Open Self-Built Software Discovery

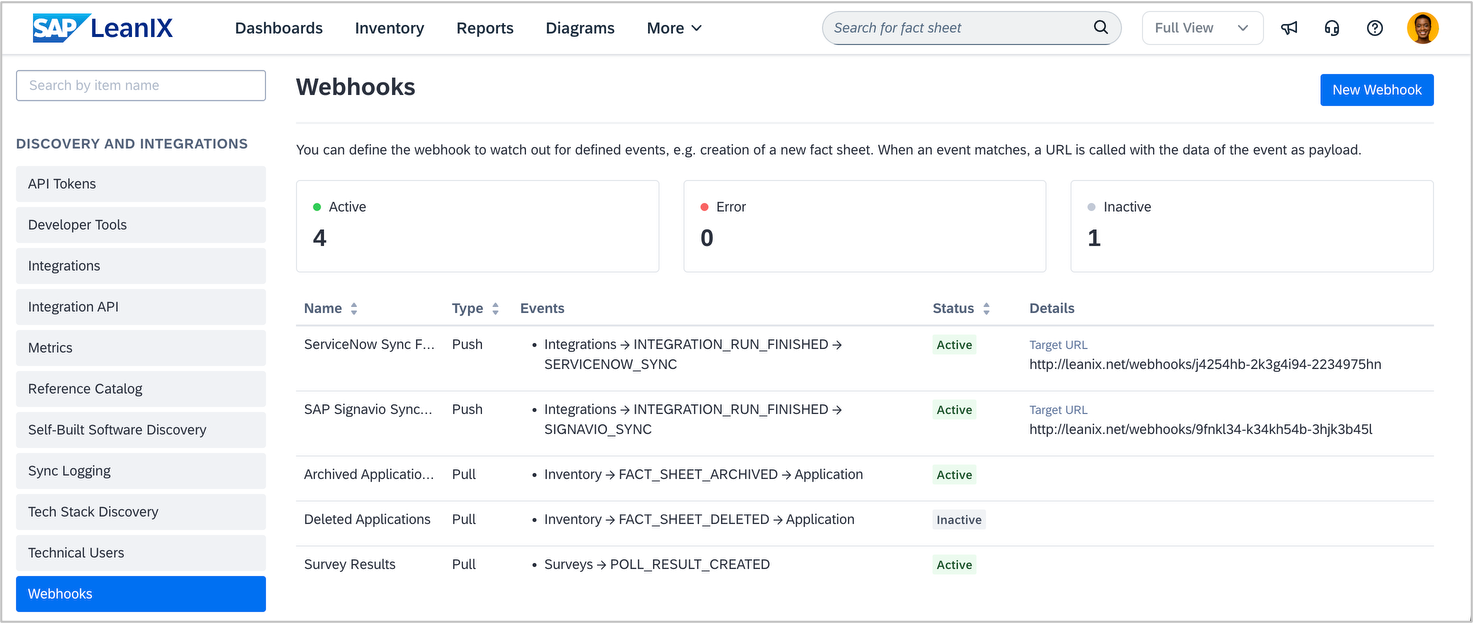(141, 430)
